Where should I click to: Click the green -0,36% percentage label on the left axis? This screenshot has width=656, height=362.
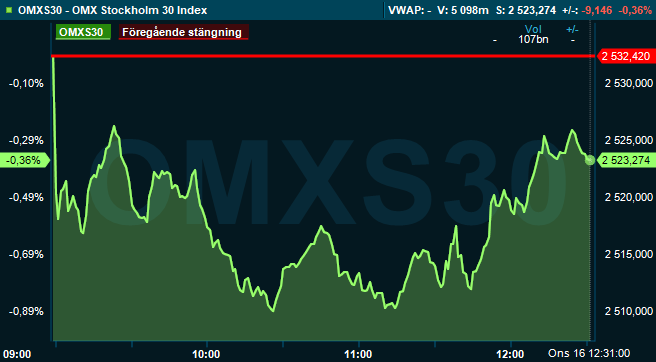coord(25,160)
